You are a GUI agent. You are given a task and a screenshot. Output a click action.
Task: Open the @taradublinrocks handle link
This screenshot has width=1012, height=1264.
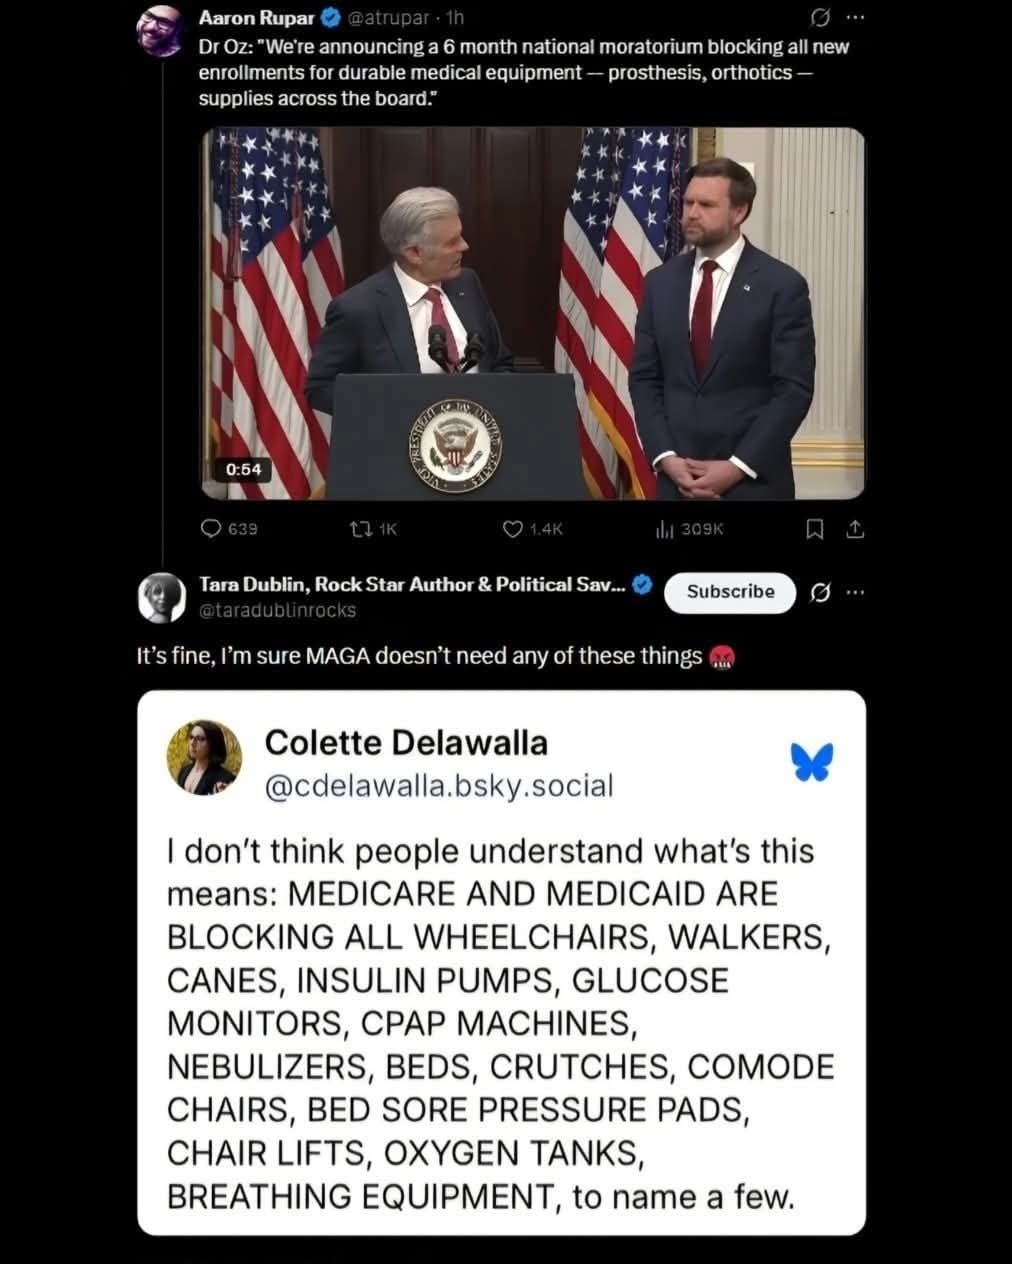coord(277,610)
